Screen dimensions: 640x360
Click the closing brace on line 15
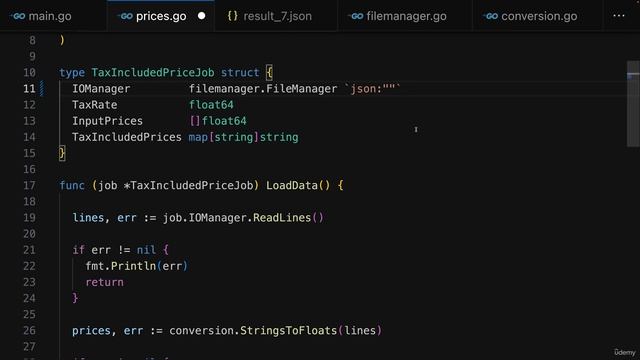[62, 153]
